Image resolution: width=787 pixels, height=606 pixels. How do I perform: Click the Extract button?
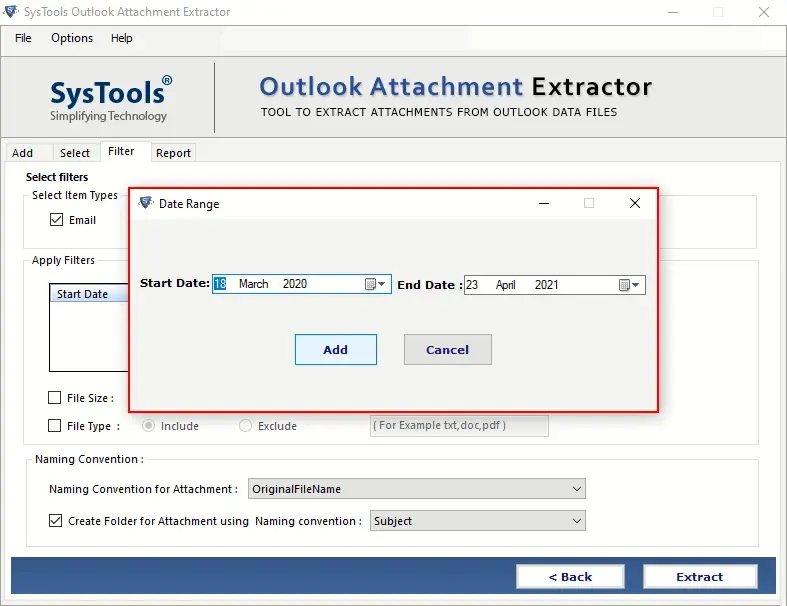[700, 577]
